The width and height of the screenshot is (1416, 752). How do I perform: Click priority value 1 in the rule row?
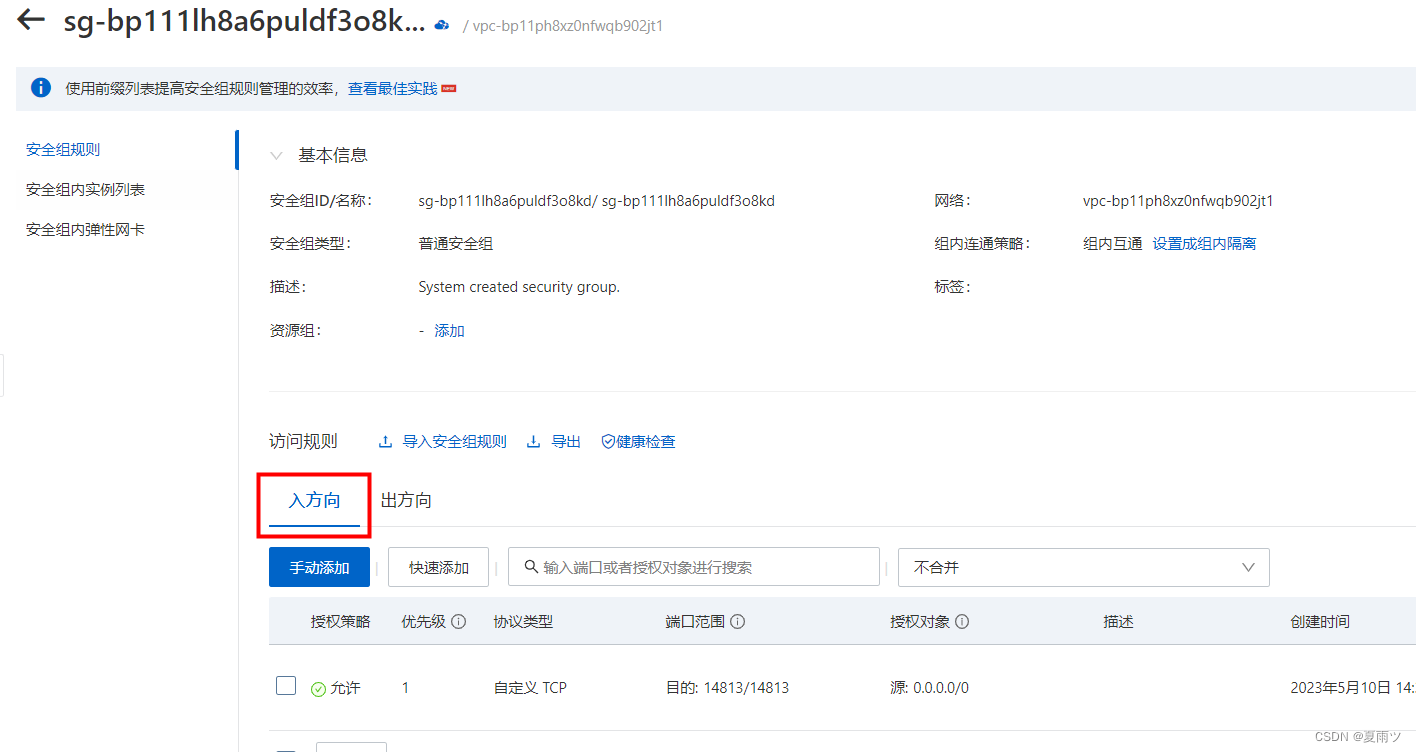406,688
